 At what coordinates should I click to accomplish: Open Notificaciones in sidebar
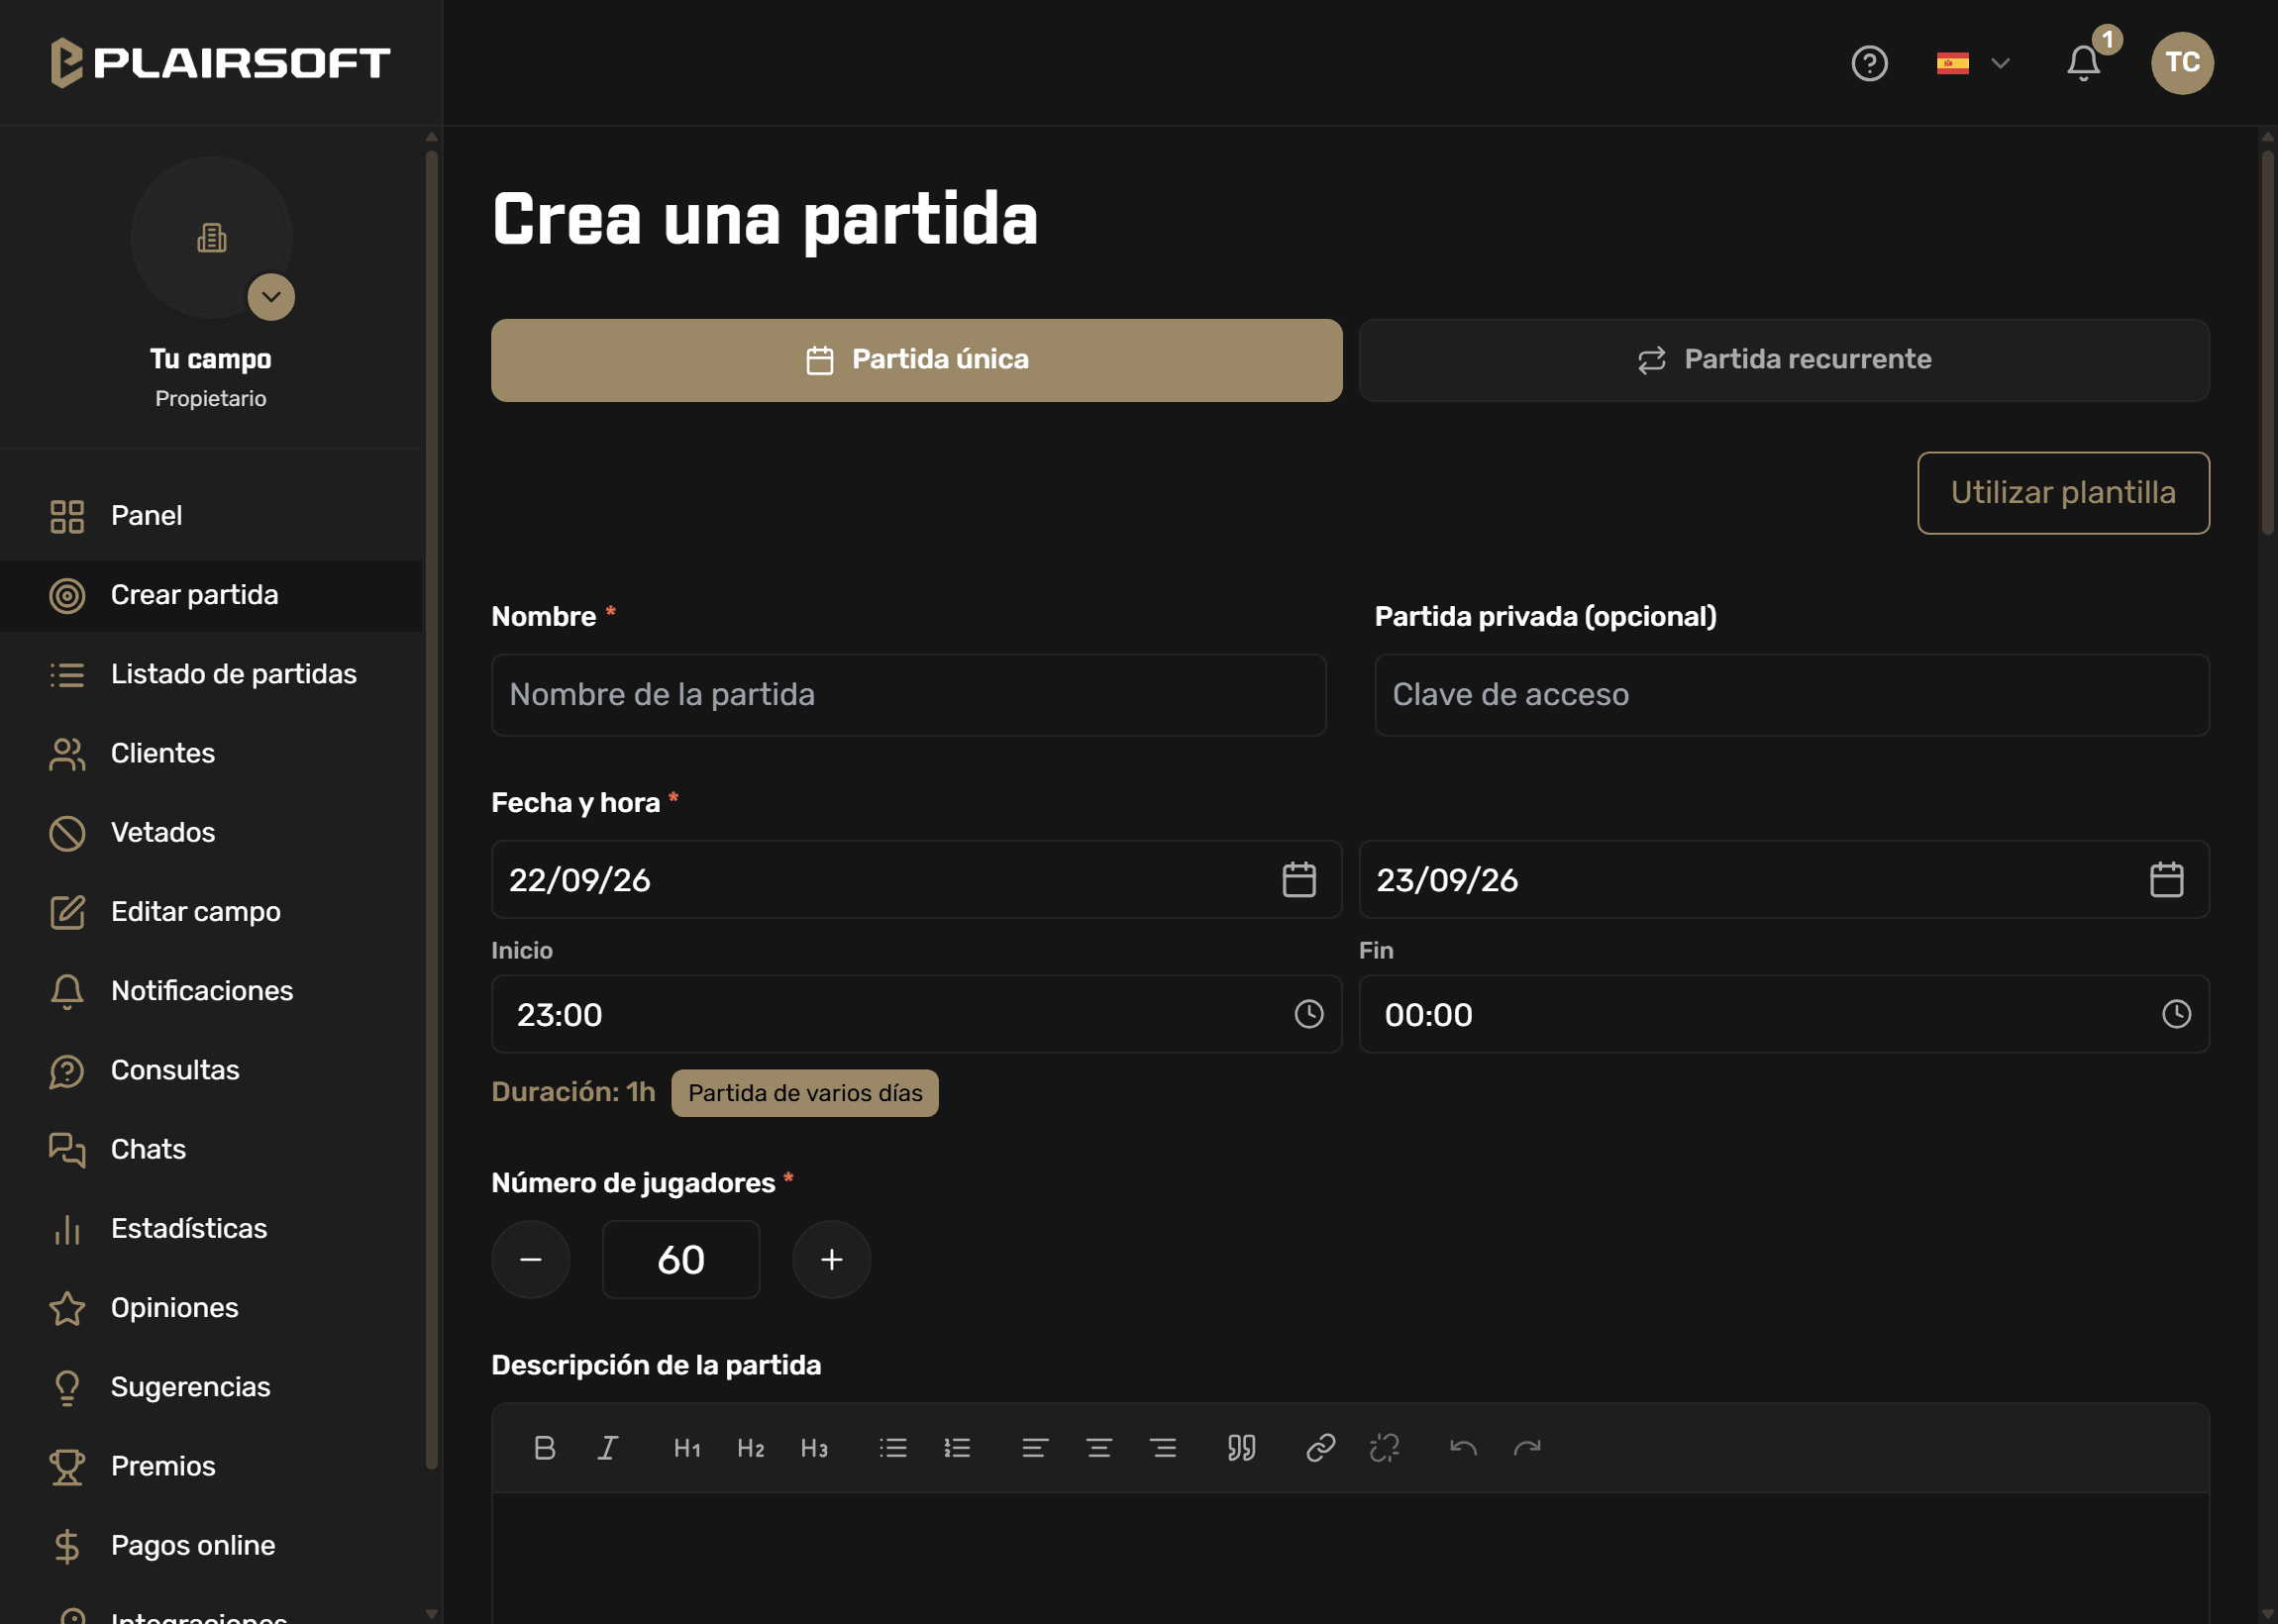pyautogui.click(x=211, y=991)
